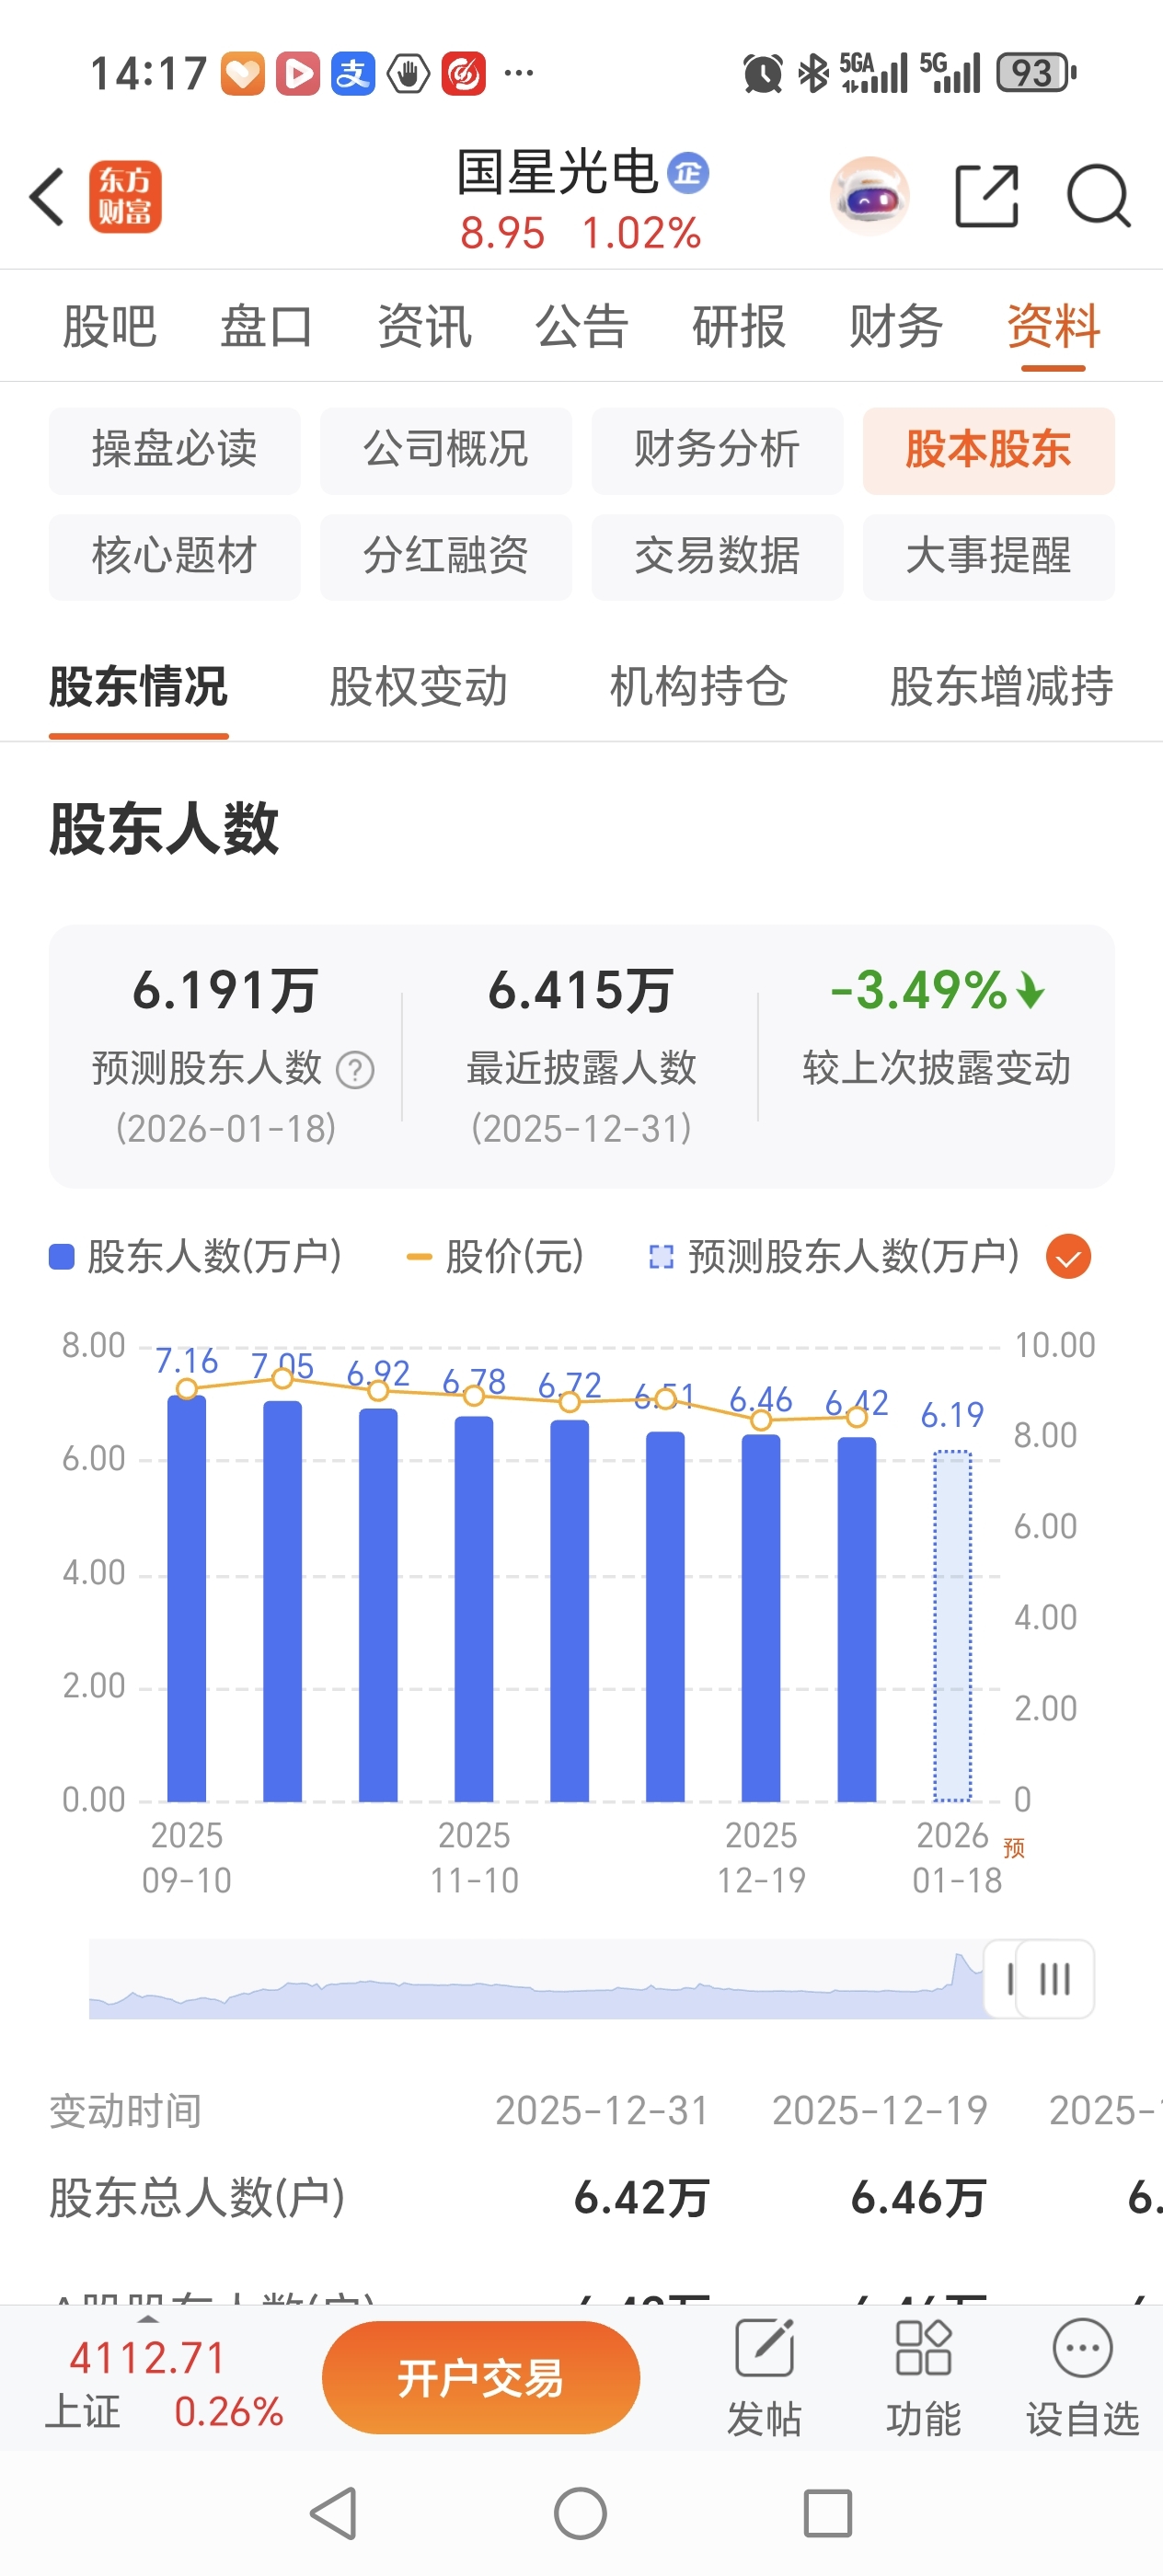Tap 6.191万 predicted shareholder value
Image resolution: width=1163 pixels, height=2576 pixels.
tap(226, 990)
